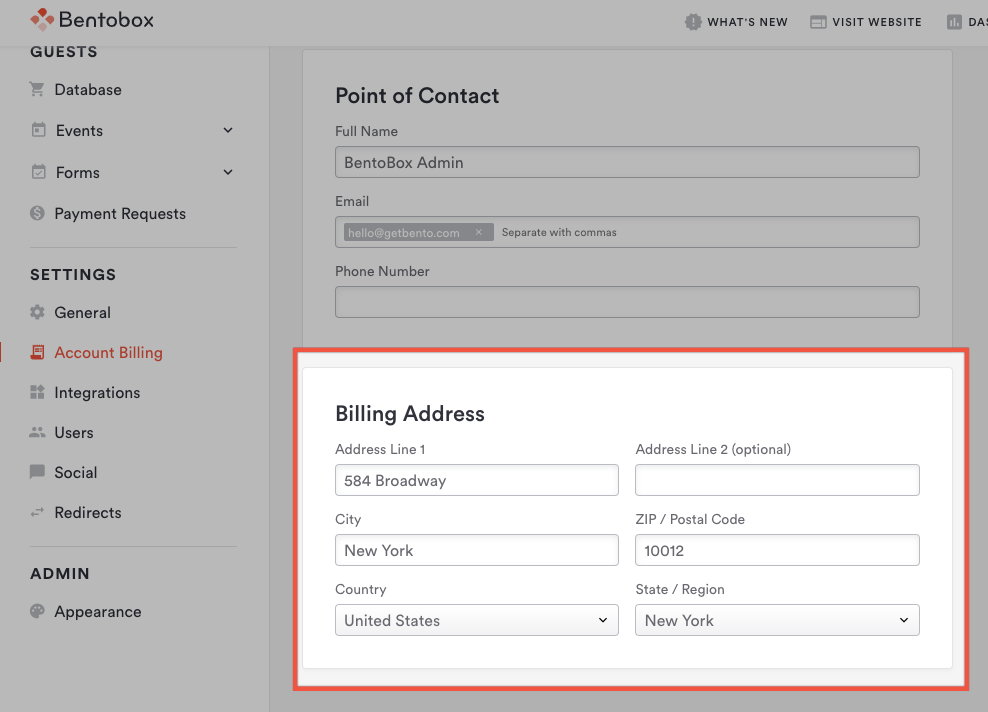The height and width of the screenshot is (712, 988).
Task: Open the Country dropdown
Action: [476, 620]
